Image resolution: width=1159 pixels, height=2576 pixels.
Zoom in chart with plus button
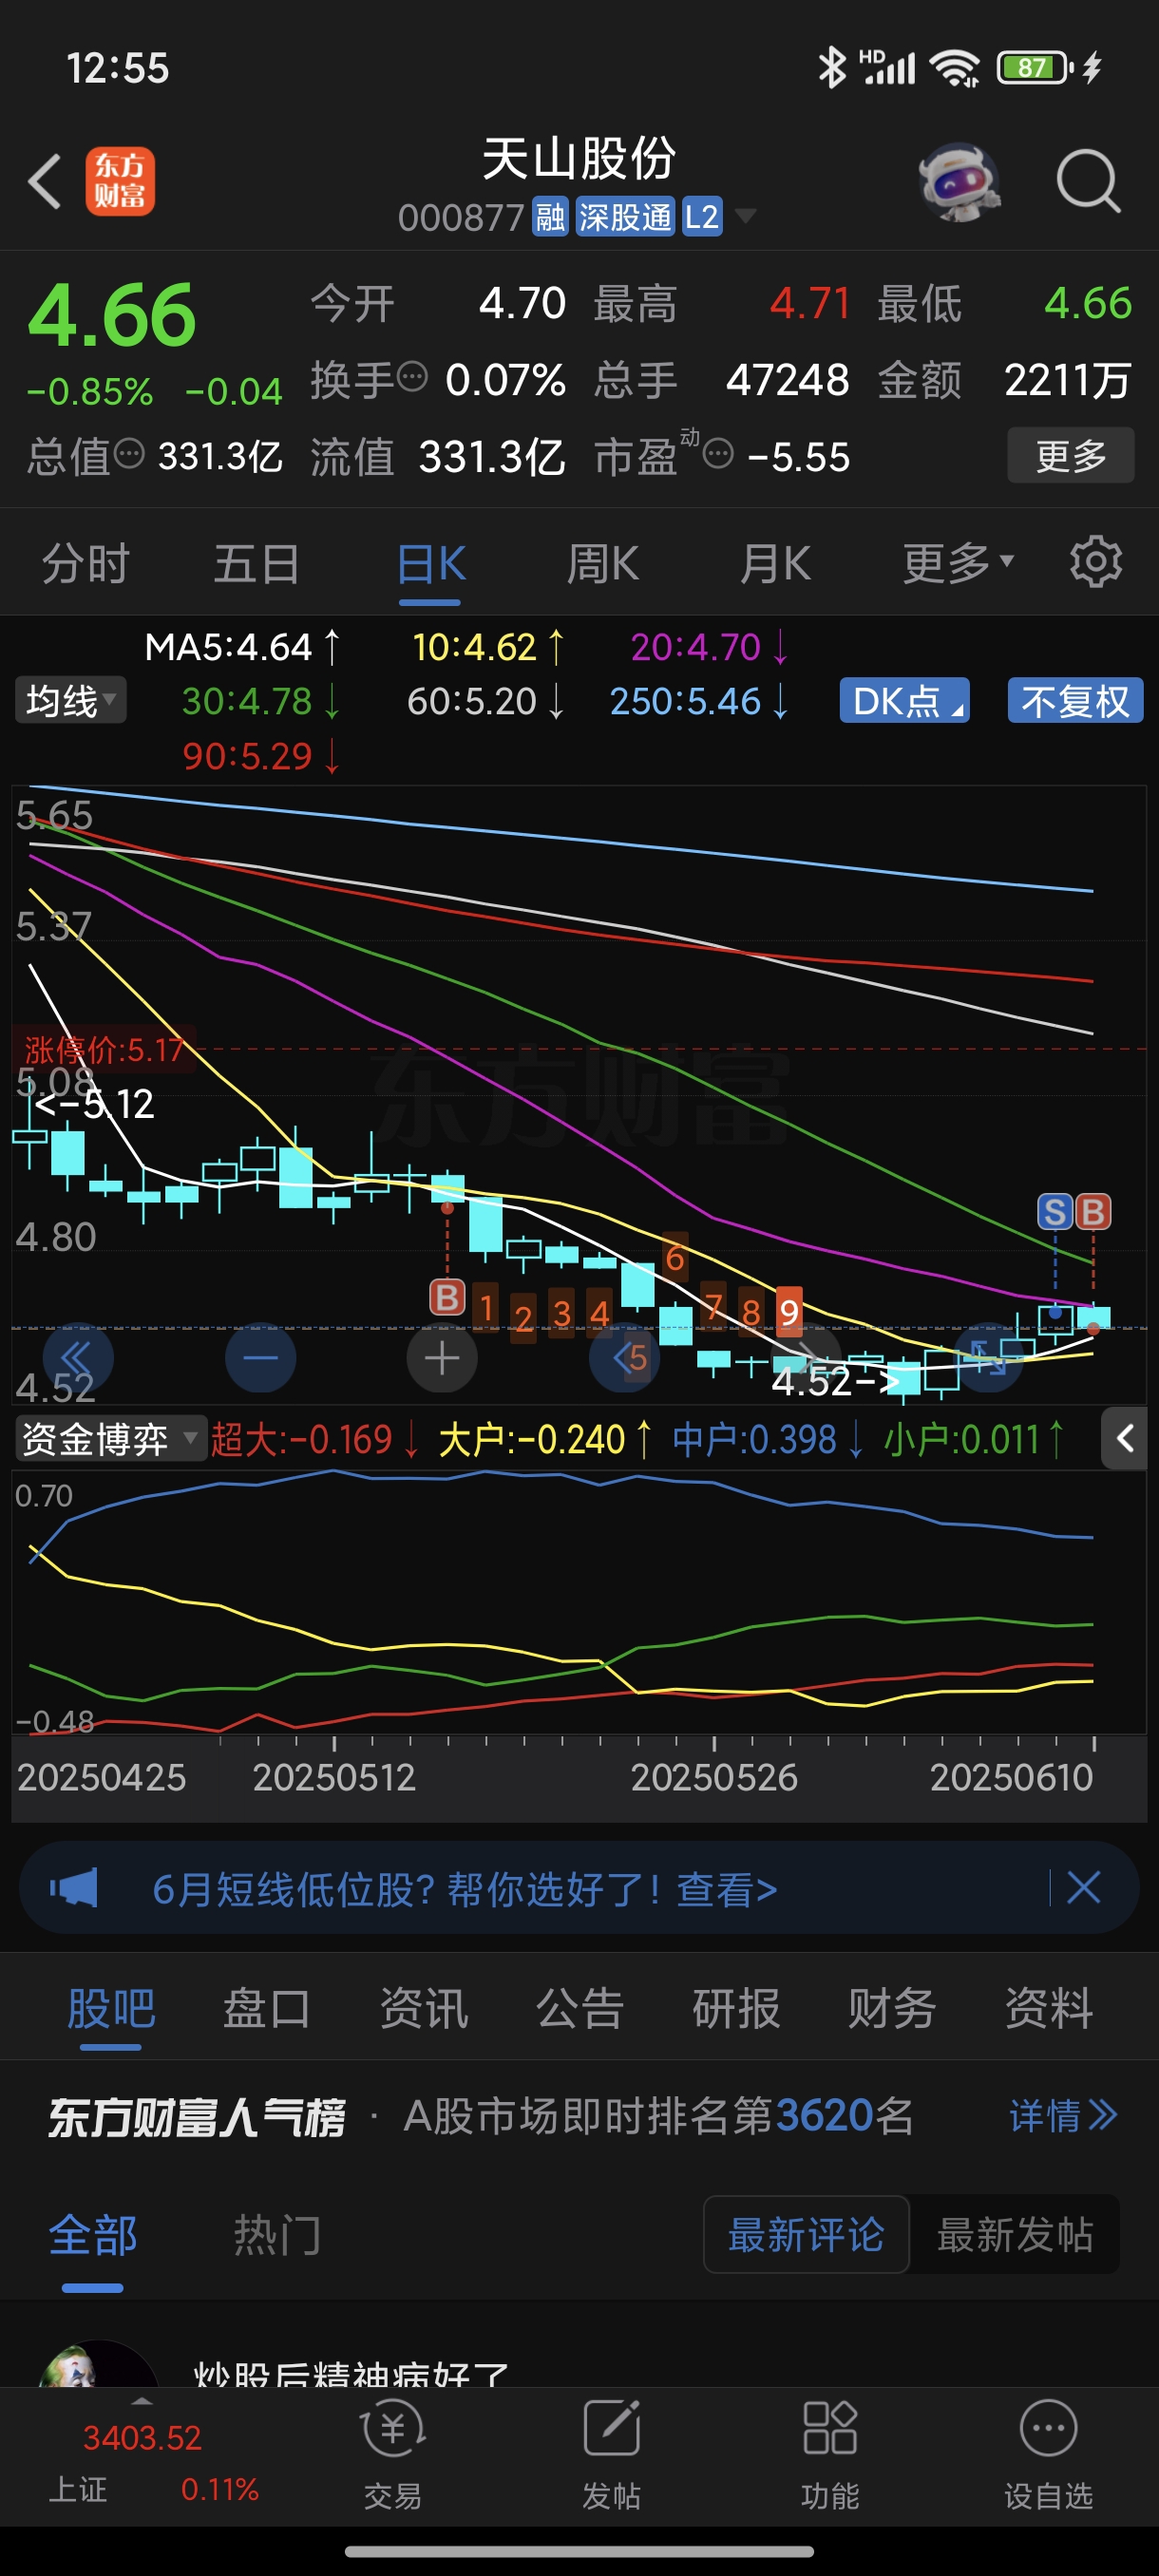point(442,1357)
